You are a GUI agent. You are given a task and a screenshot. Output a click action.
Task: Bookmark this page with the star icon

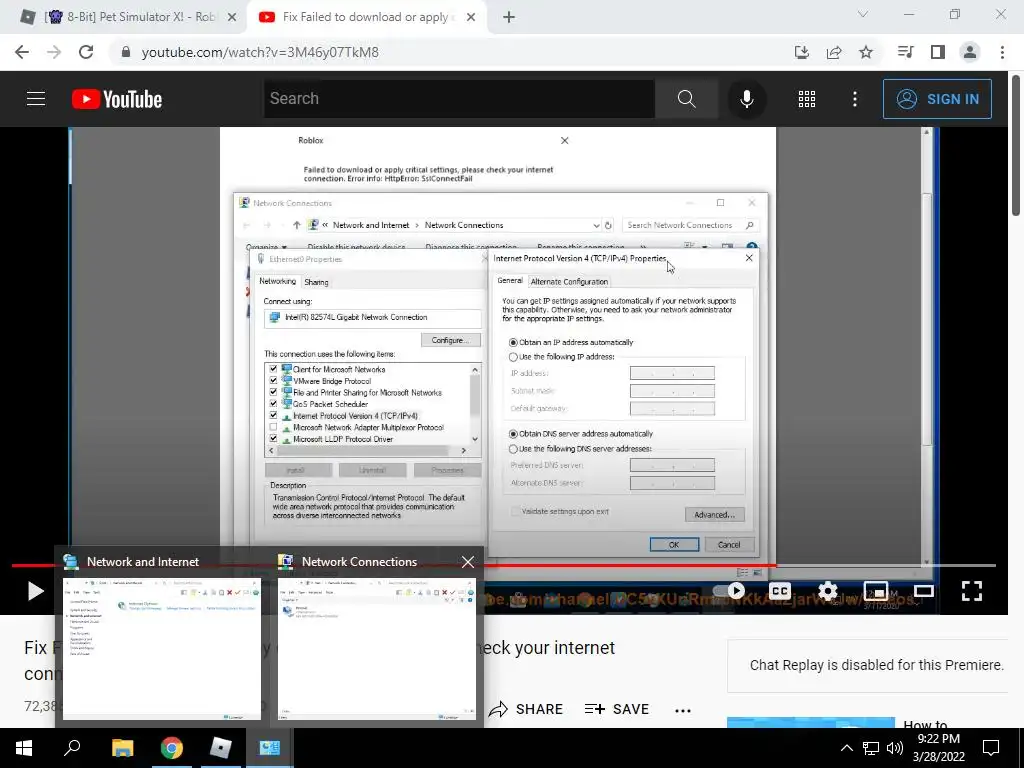866,52
